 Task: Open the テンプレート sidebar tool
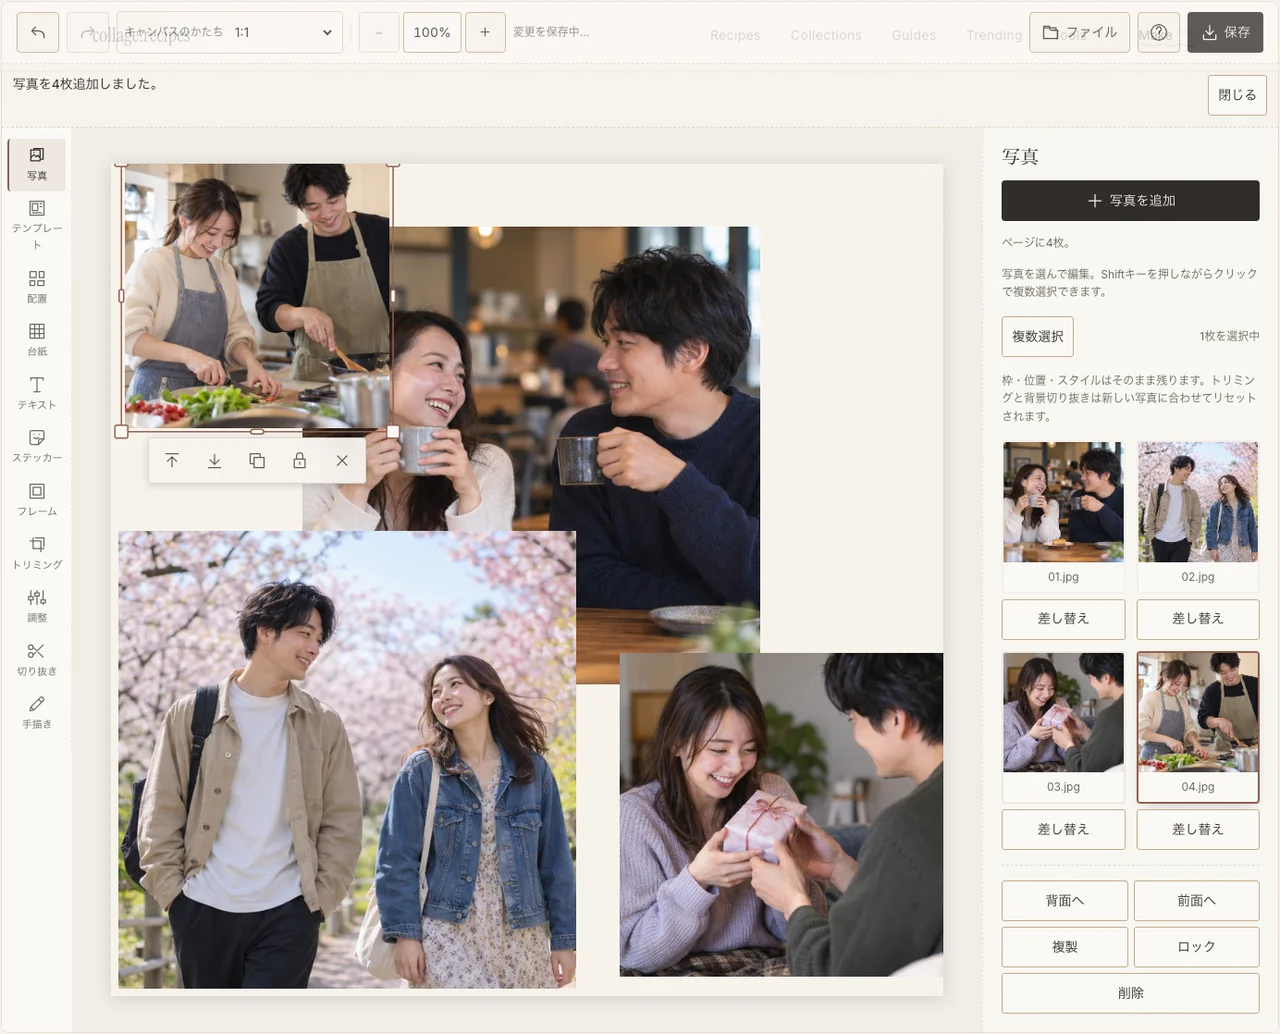37,224
